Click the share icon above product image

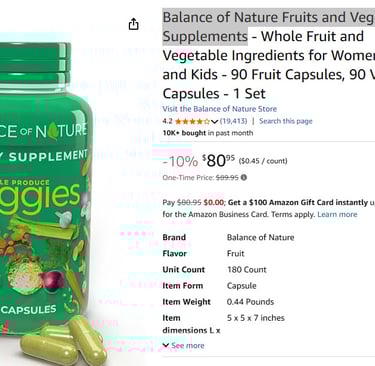pyautogui.click(x=134, y=24)
